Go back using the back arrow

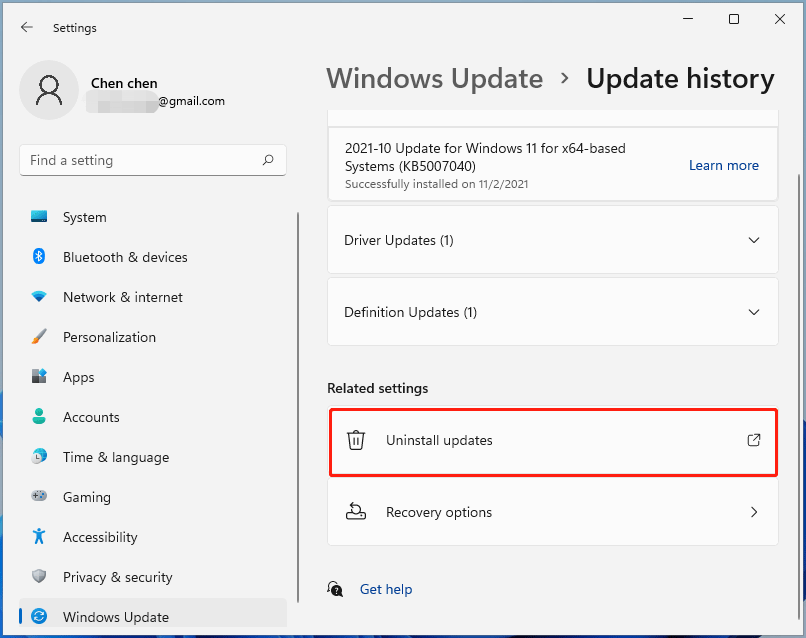27,27
